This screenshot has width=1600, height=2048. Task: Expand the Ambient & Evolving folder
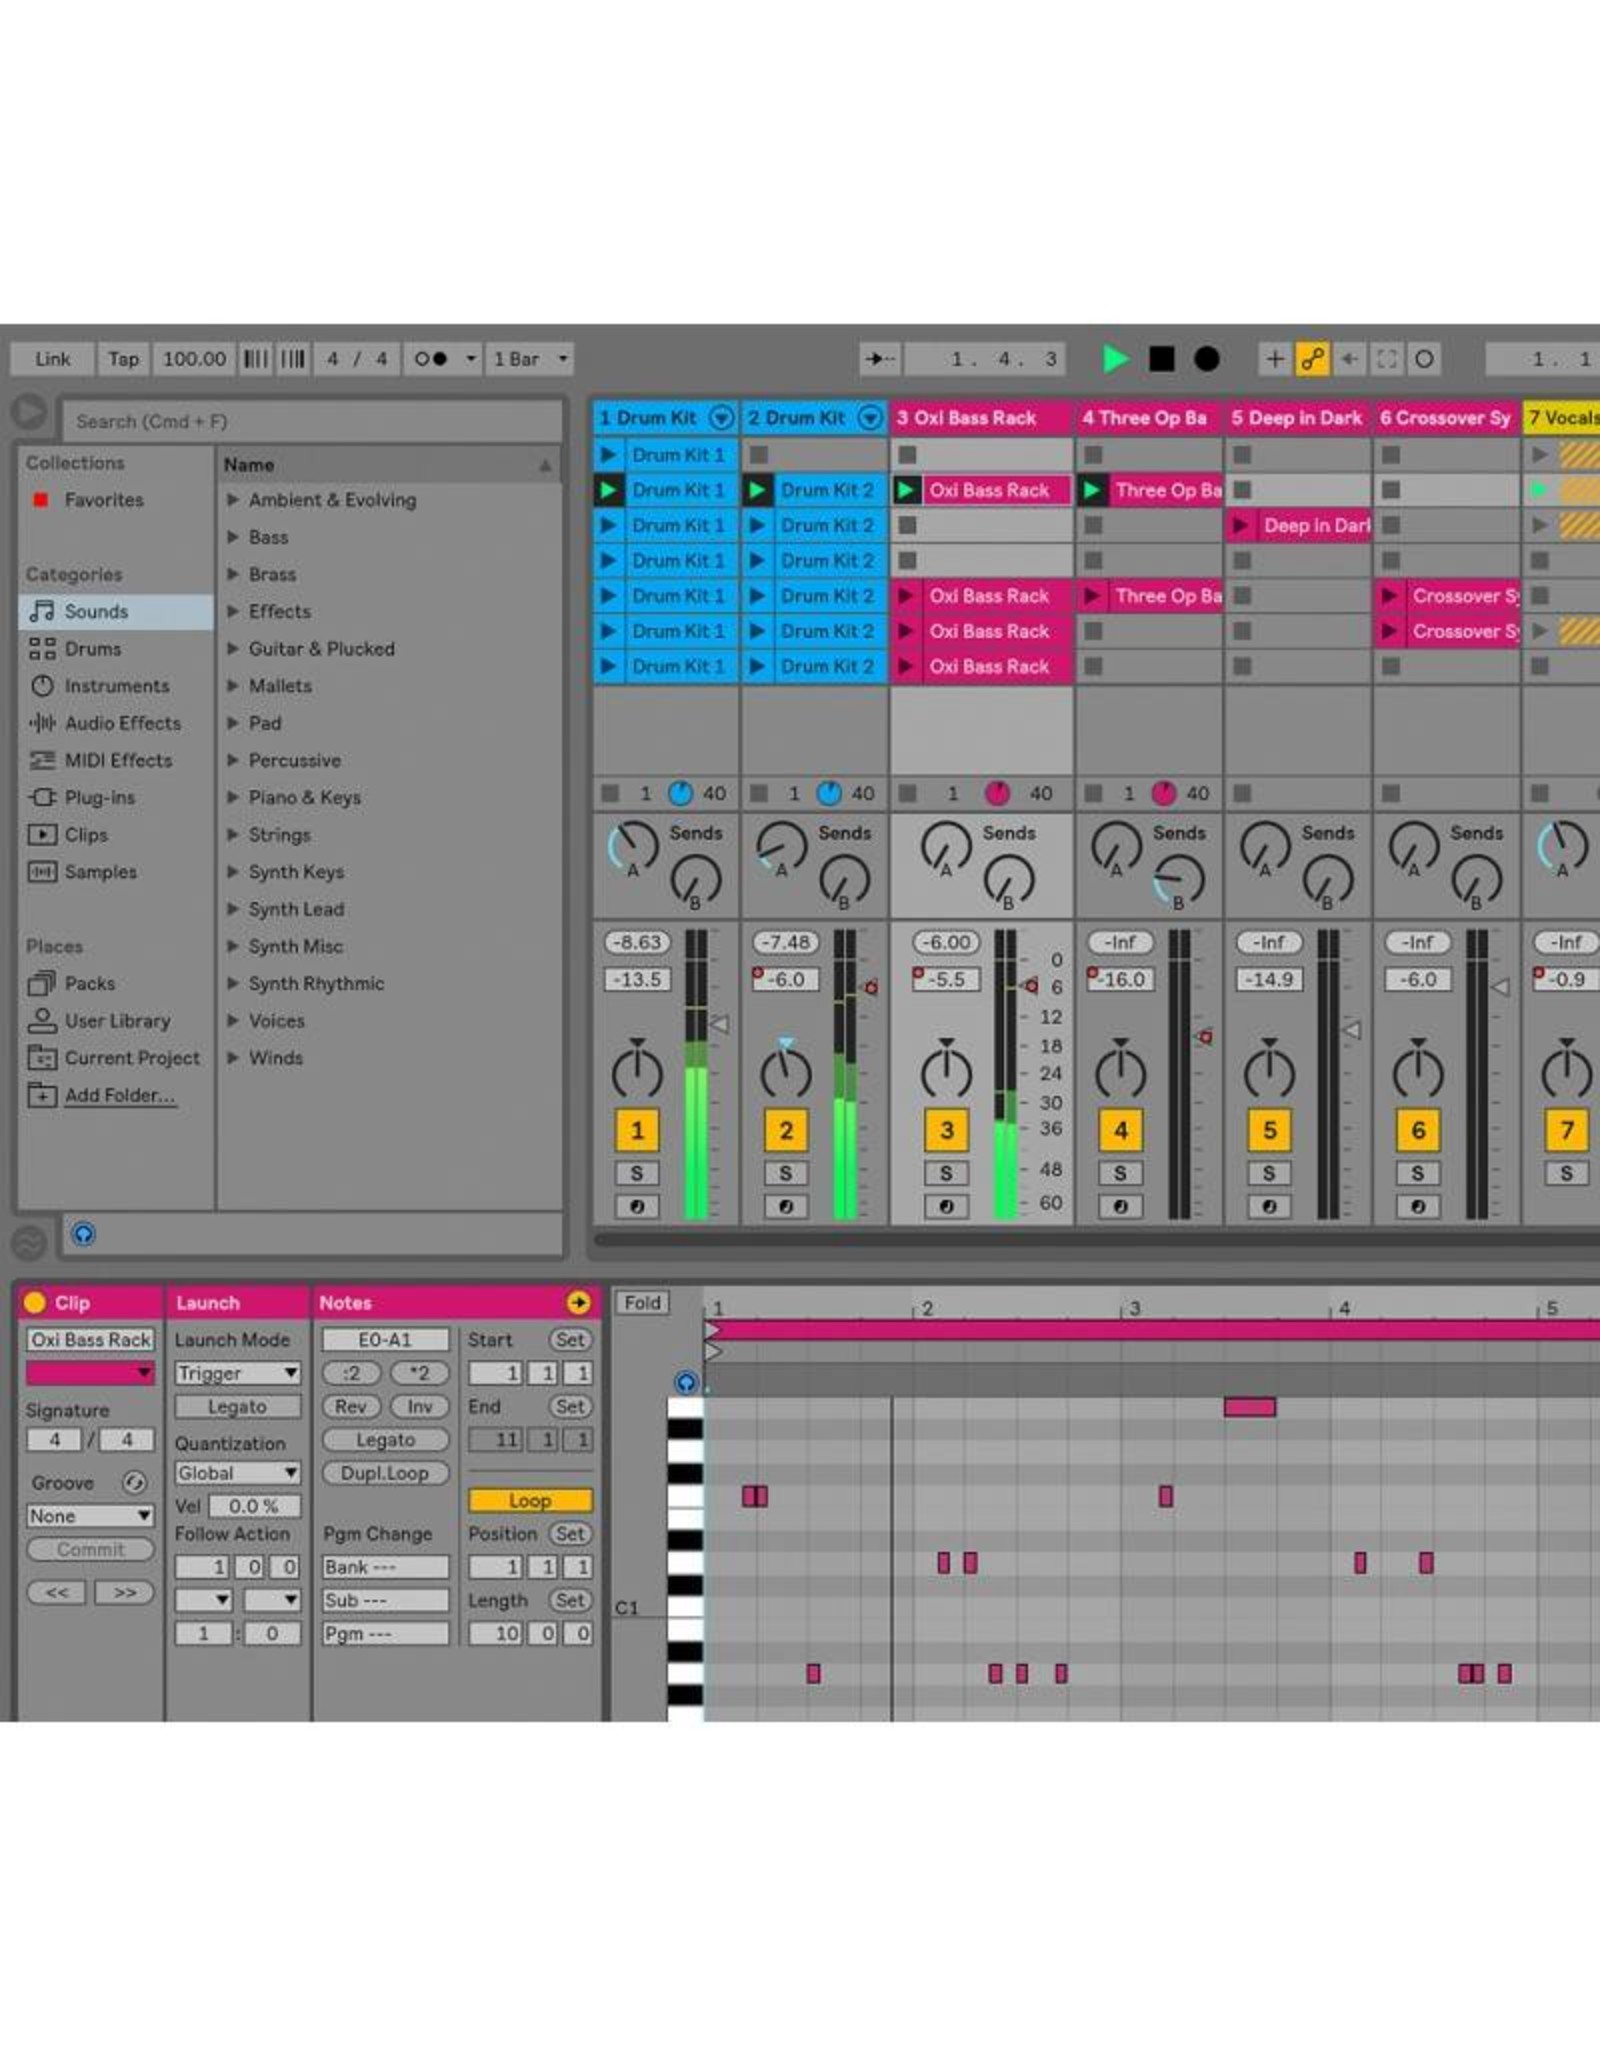click(232, 500)
